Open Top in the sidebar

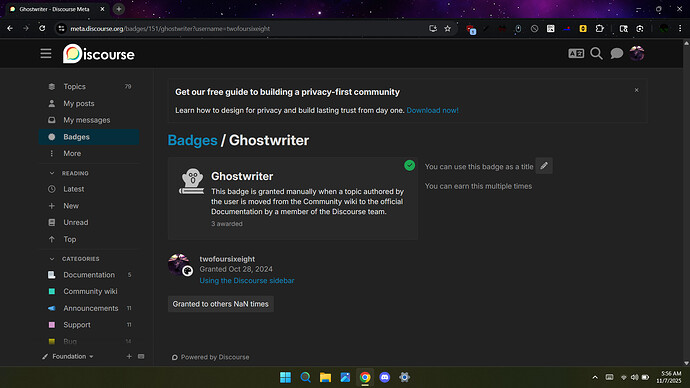tap(89, 239)
